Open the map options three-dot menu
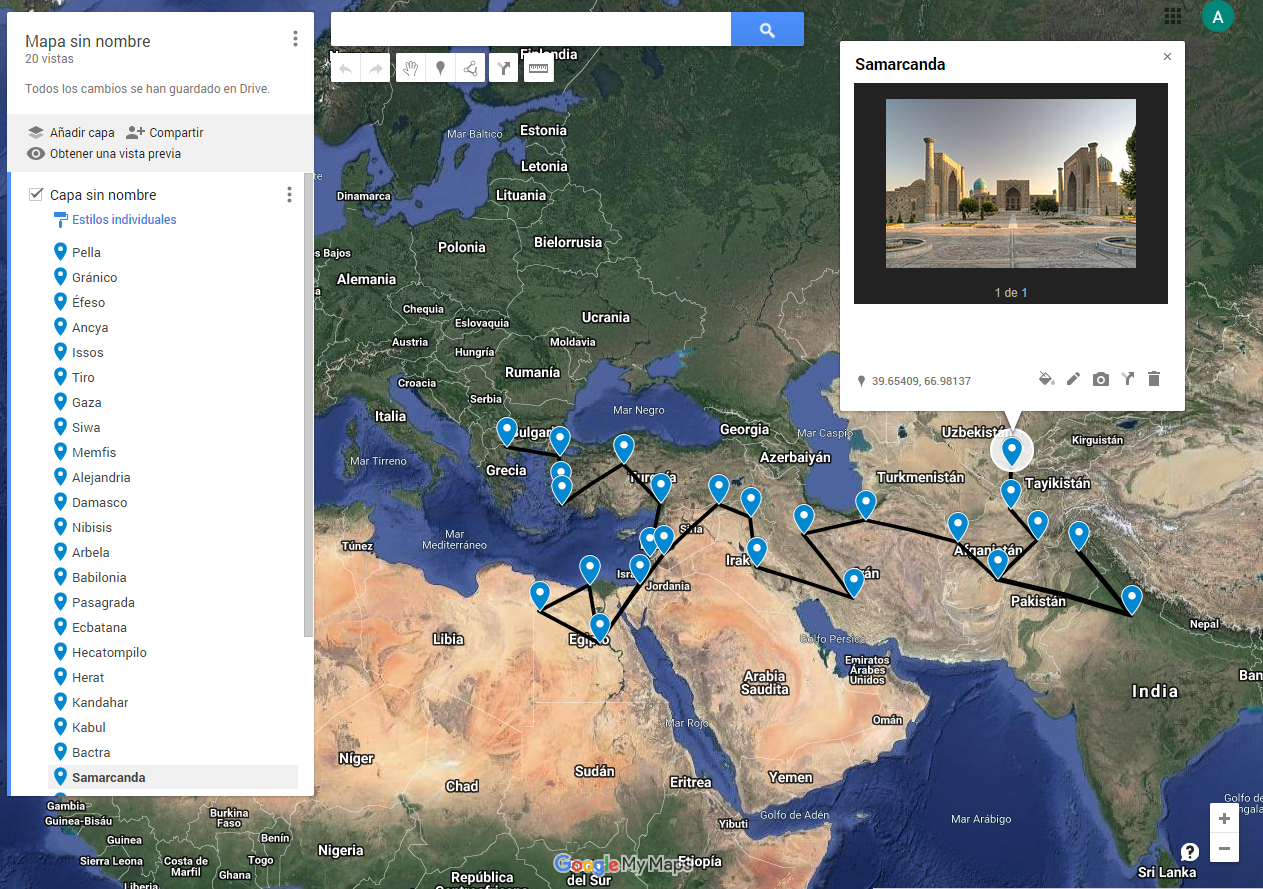 pos(295,39)
